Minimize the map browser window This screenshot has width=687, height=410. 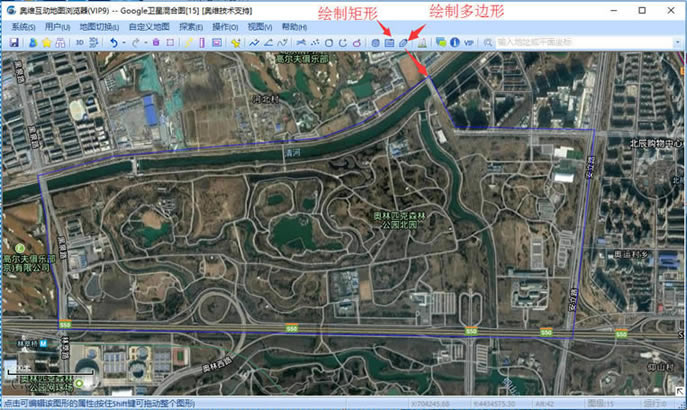pyautogui.click(x=614, y=10)
